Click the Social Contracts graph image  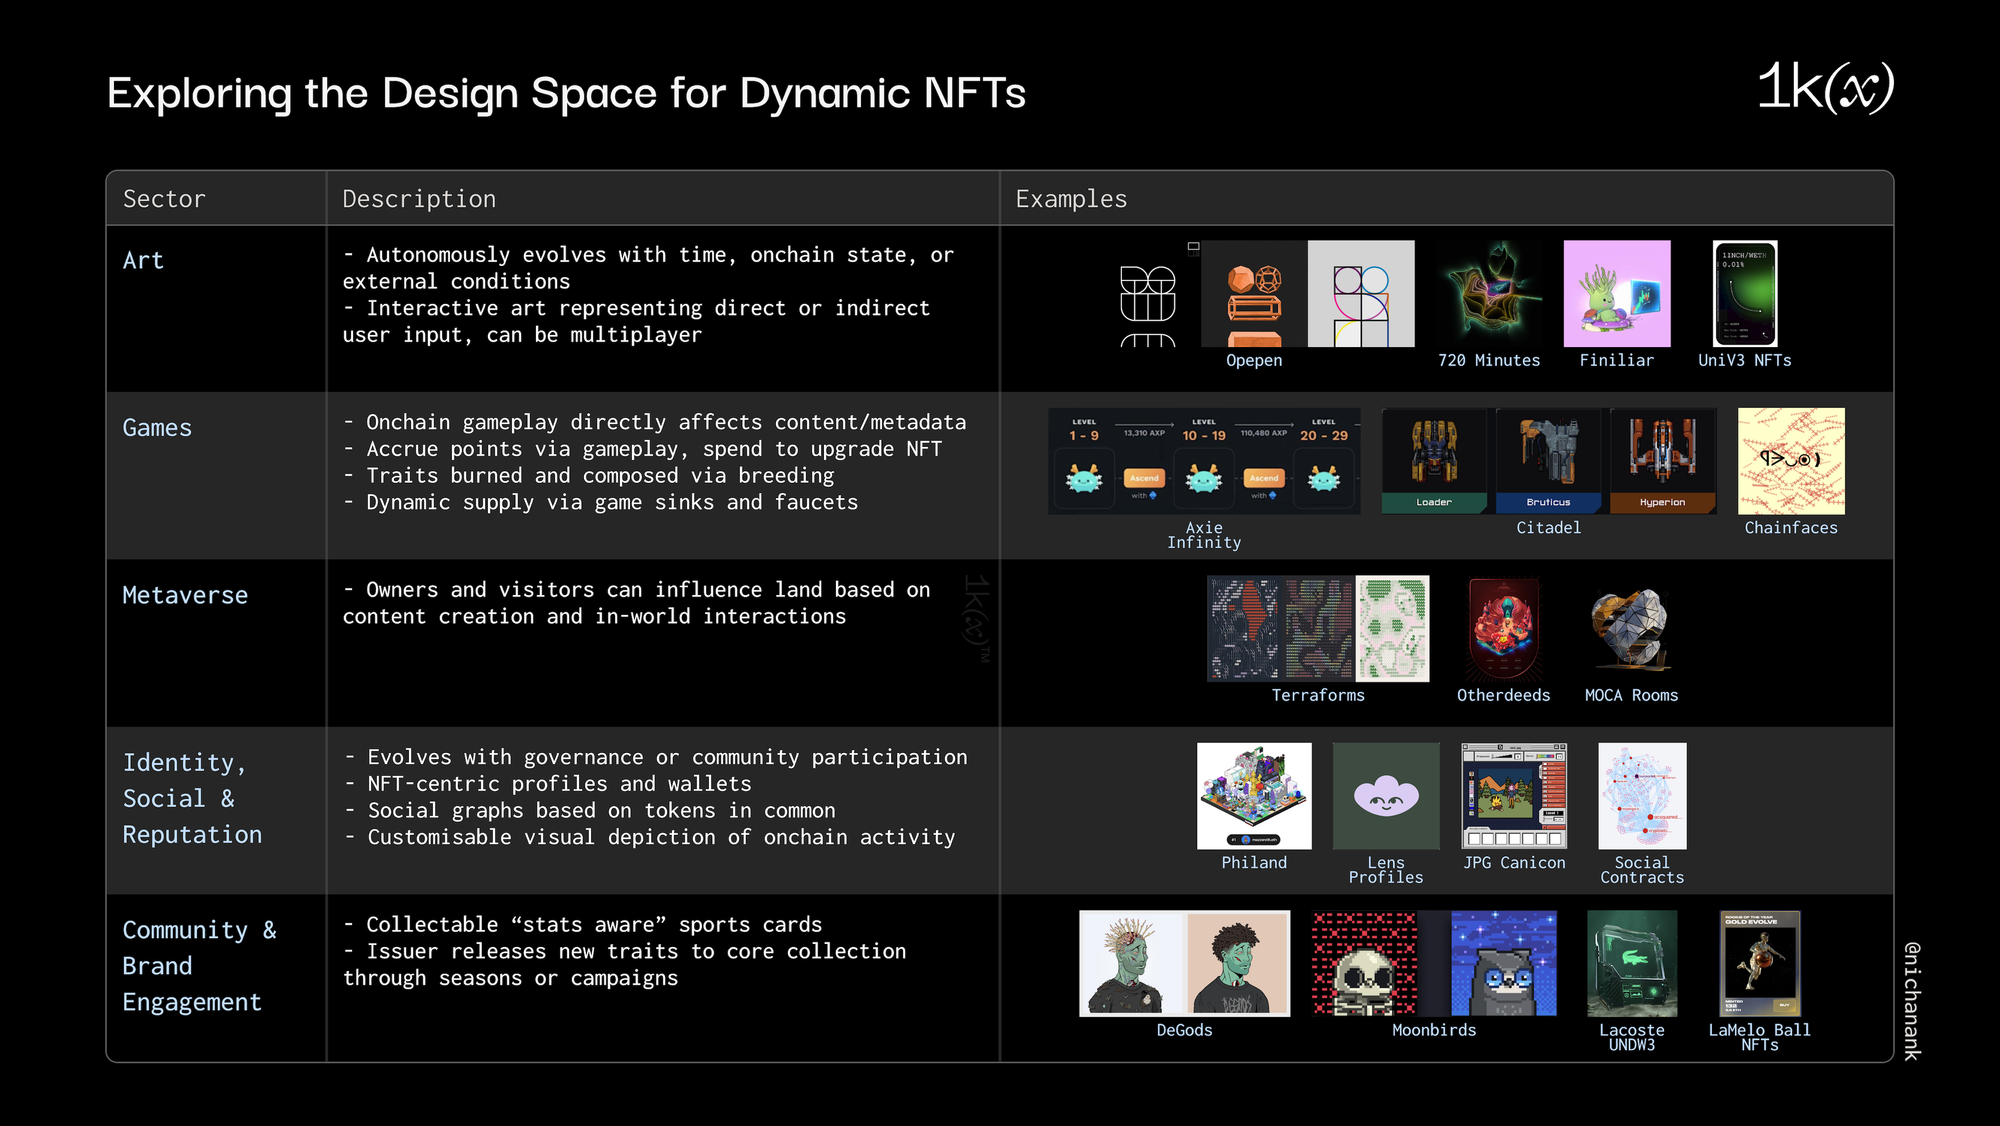coord(1642,796)
